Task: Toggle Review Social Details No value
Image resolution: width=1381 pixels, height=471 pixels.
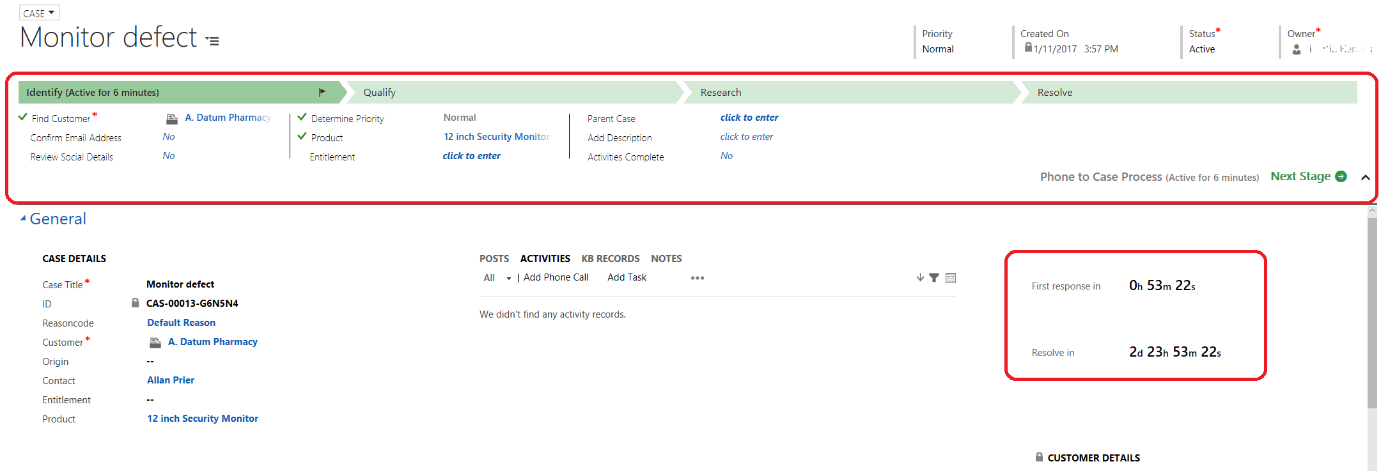Action: point(168,156)
